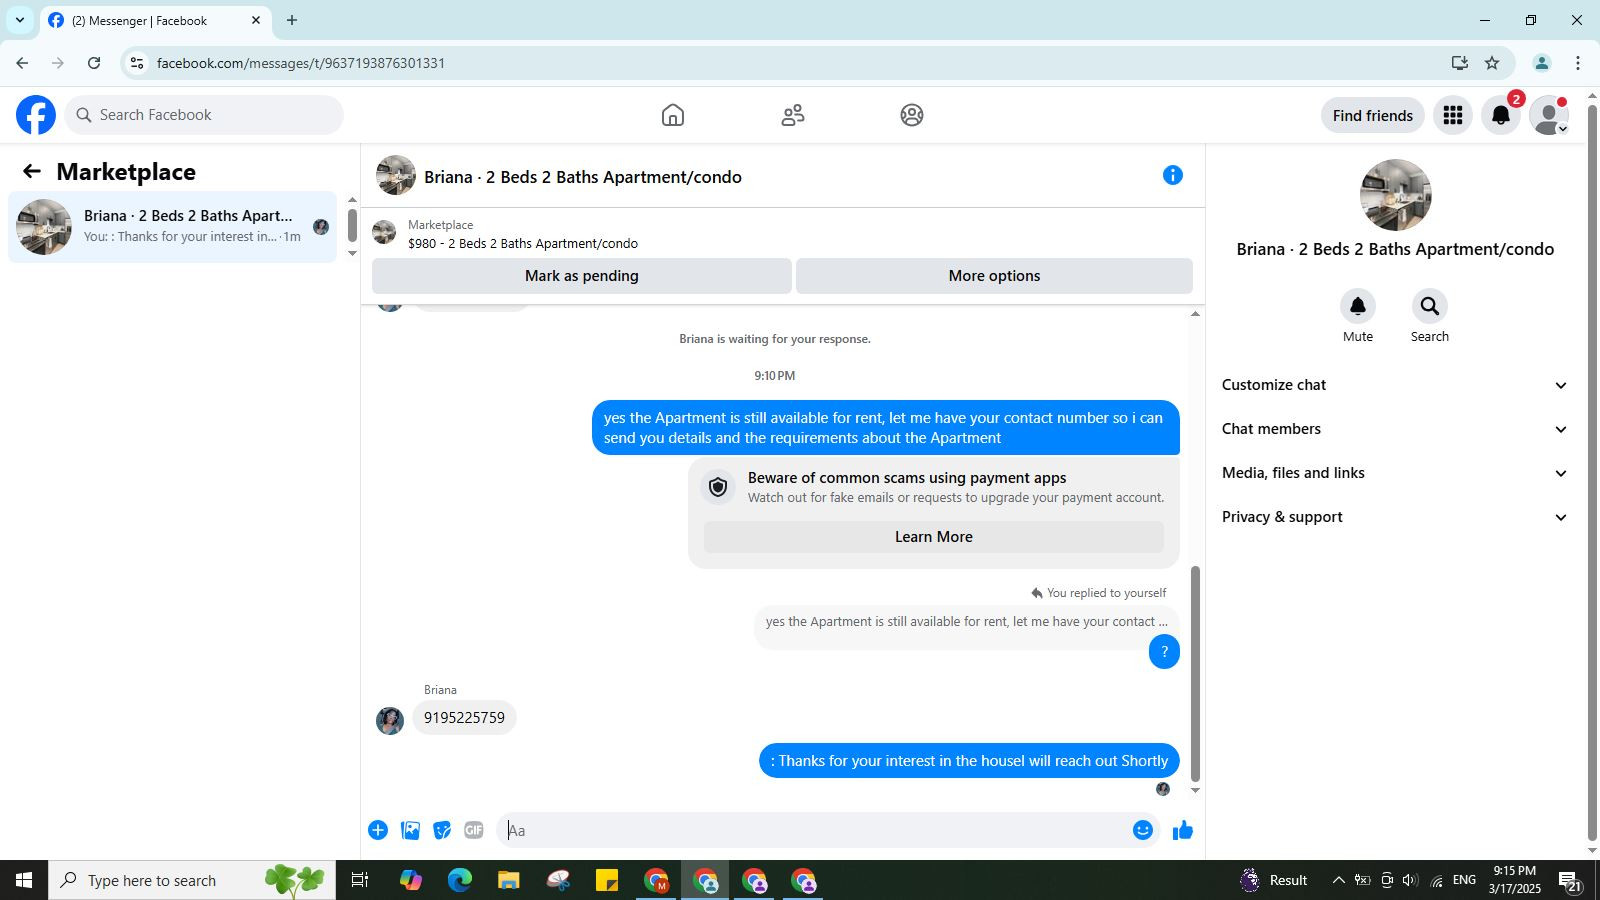Open the $980 Marketplace listing link
1600x900 pixels.
[x=523, y=243]
